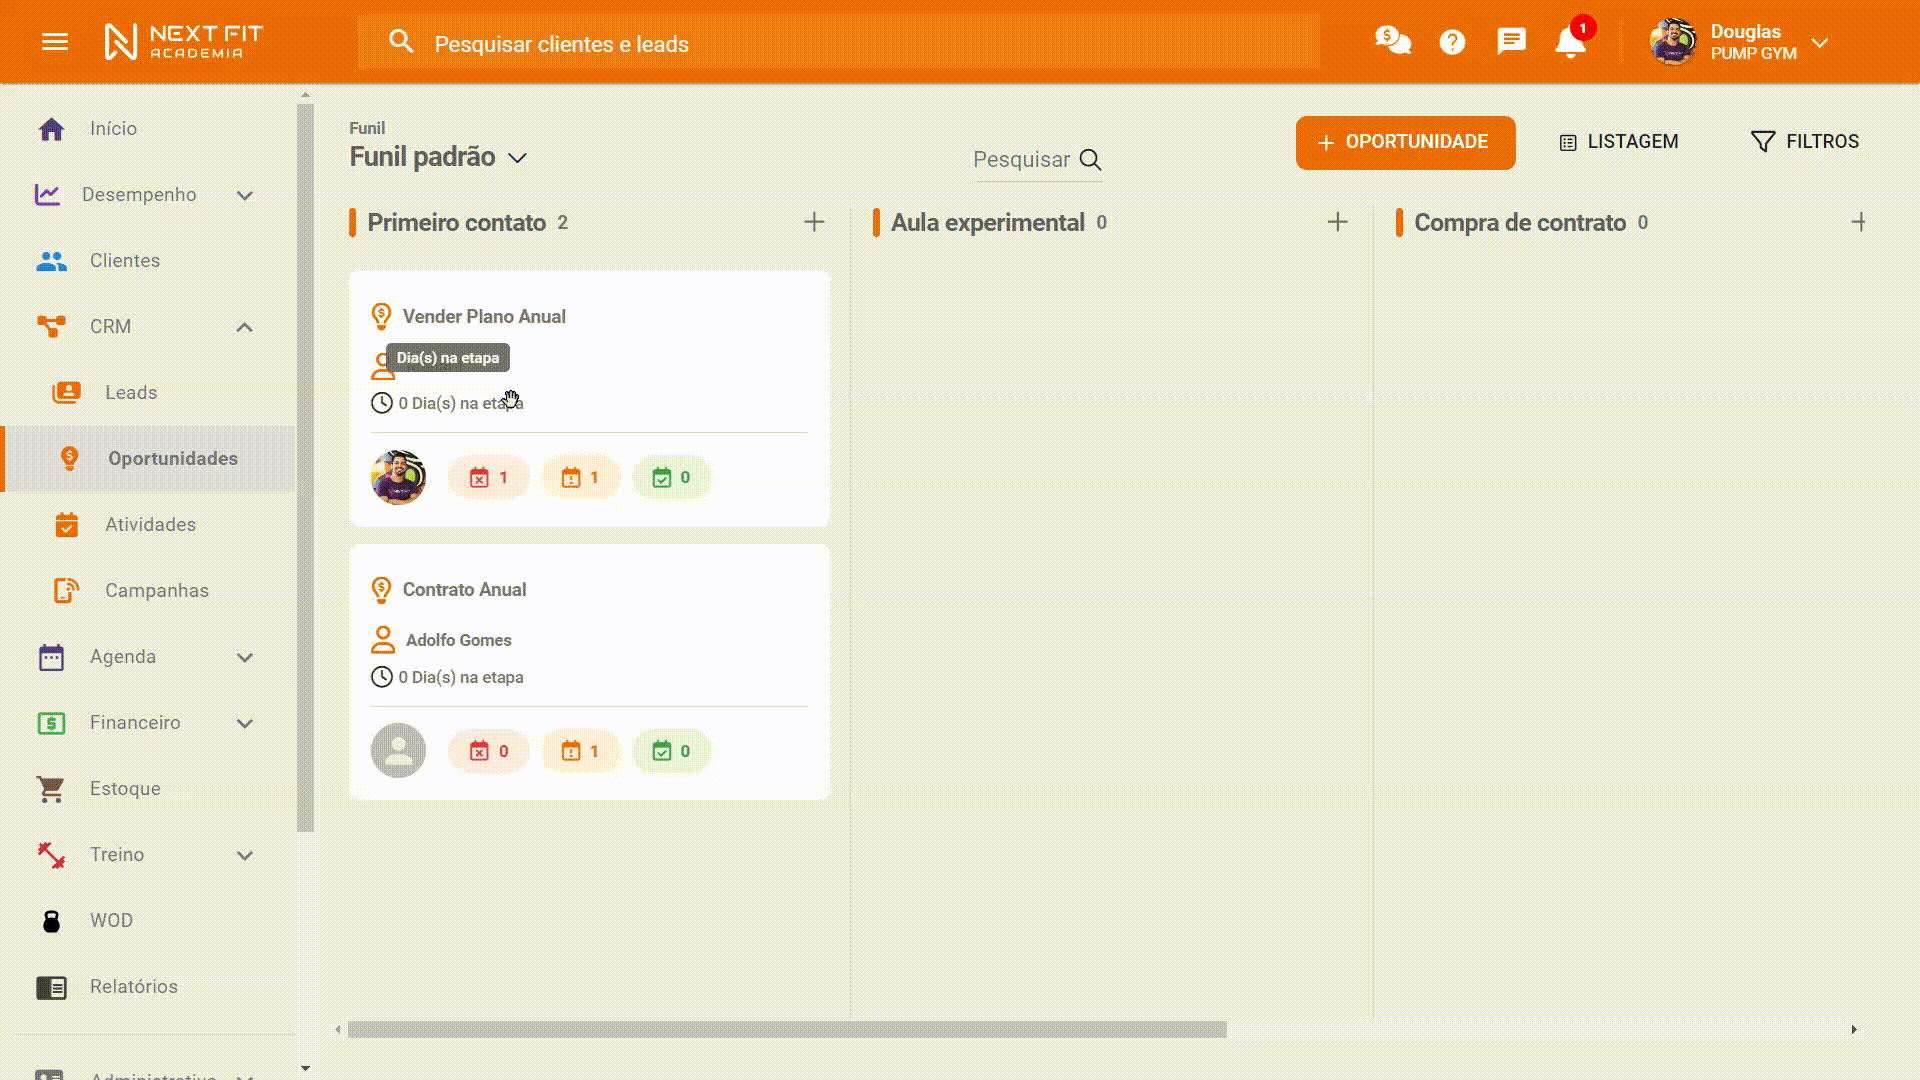
Task: Open the chat messages icon
Action: [1511, 42]
